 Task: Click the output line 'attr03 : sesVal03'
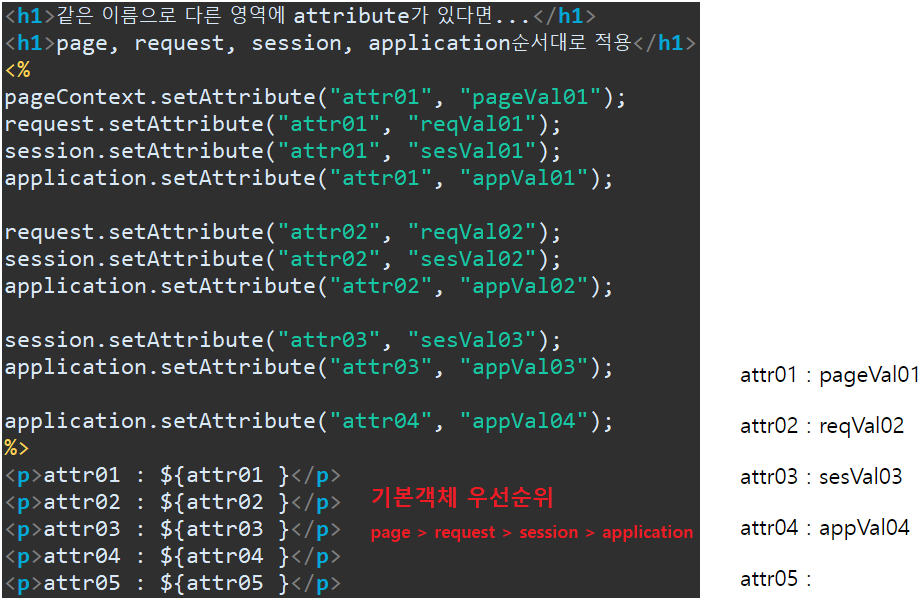821,477
